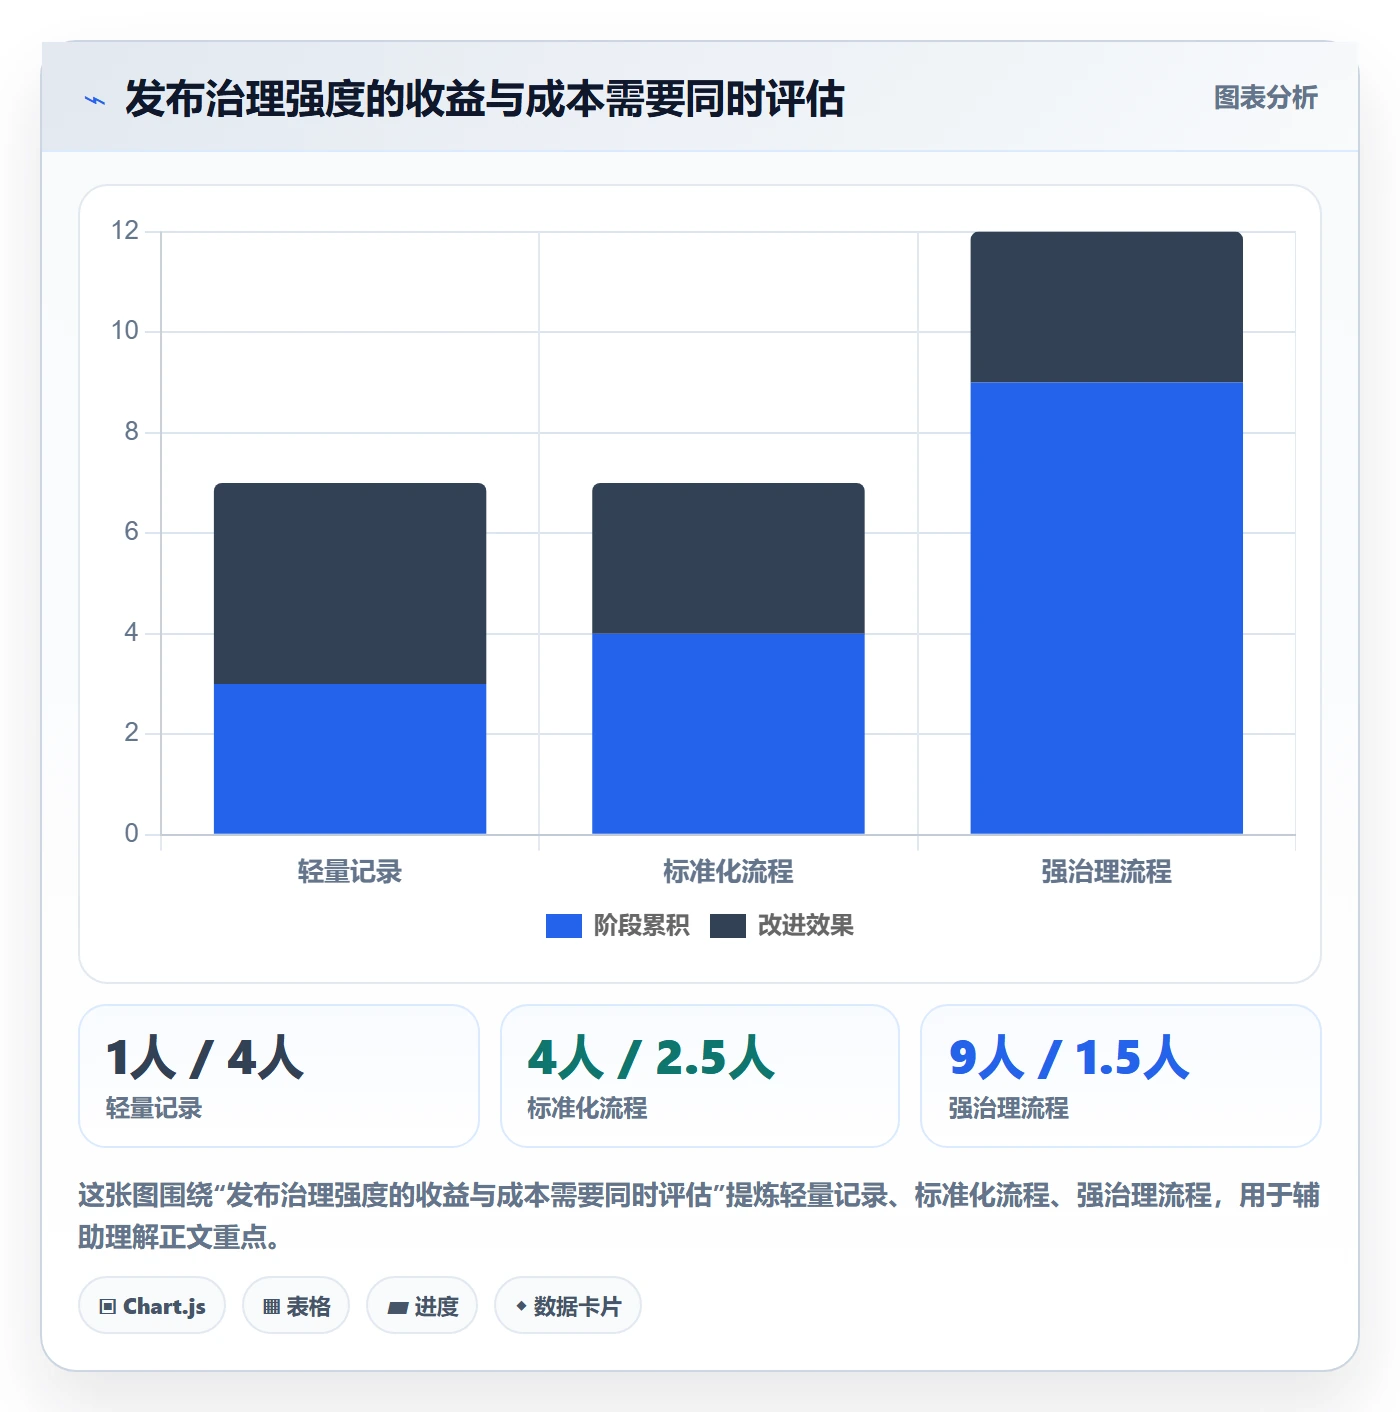The height and width of the screenshot is (1412, 1400).
Task: Click the 标准化流程 x-axis label
Action: click(728, 872)
